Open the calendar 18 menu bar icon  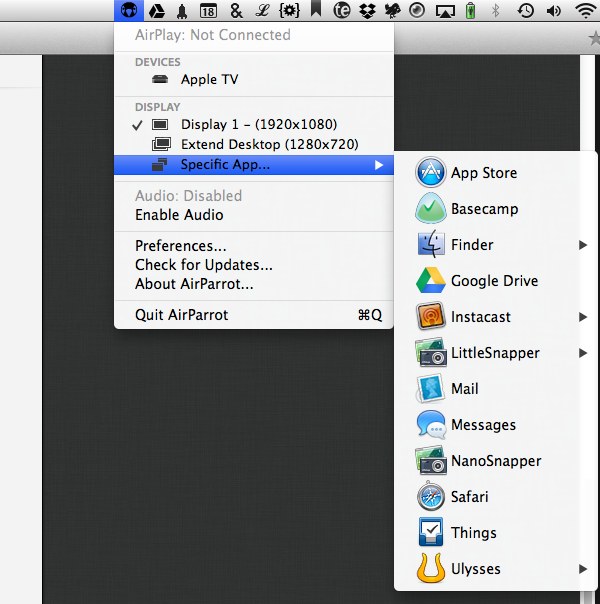tap(208, 11)
